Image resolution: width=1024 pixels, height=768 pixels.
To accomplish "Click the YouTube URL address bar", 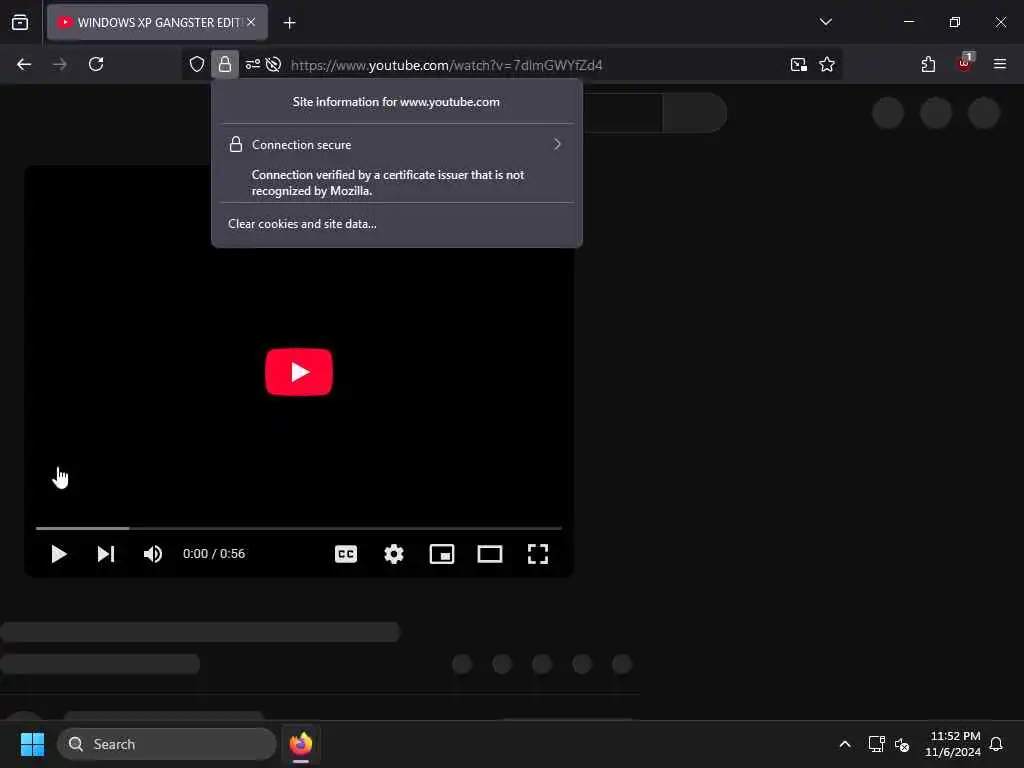I will (x=447, y=65).
